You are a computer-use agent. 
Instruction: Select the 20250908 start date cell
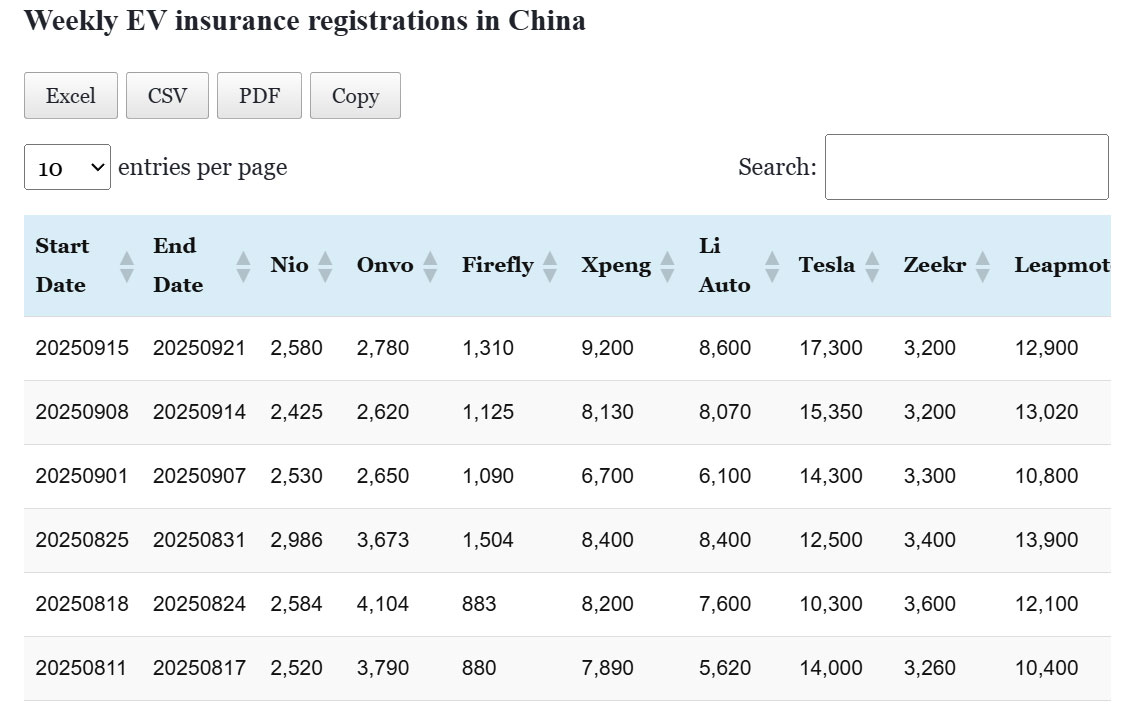point(82,412)
